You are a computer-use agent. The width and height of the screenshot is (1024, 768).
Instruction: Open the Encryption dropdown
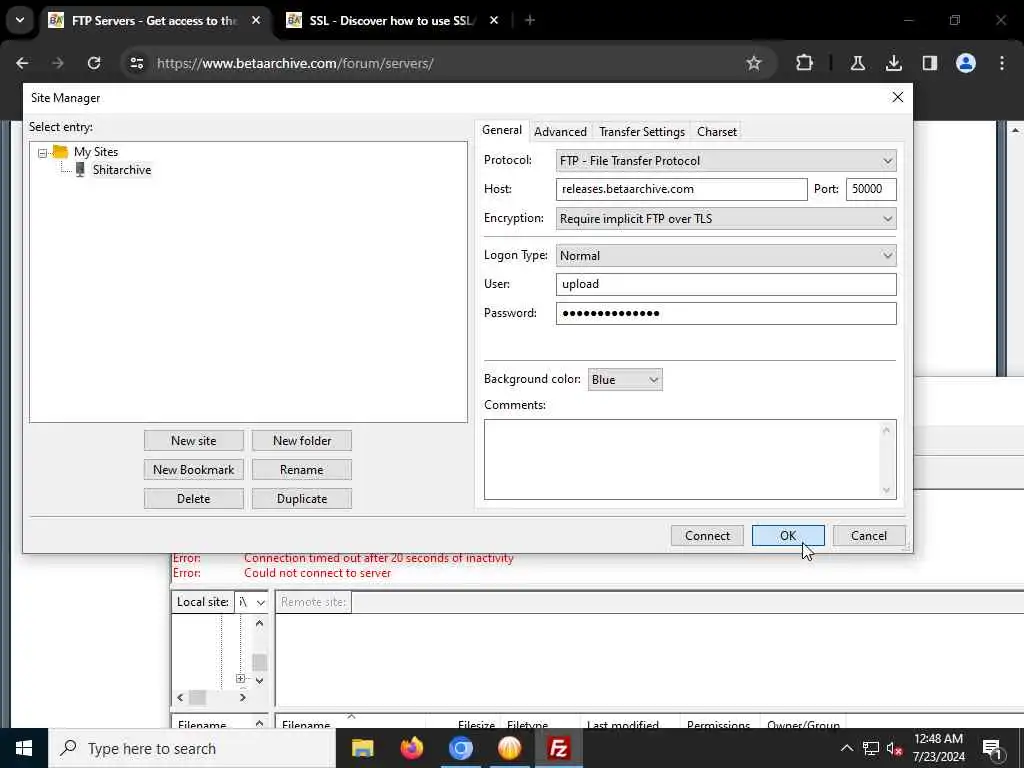pyautogui.click(x=726, y=219)
